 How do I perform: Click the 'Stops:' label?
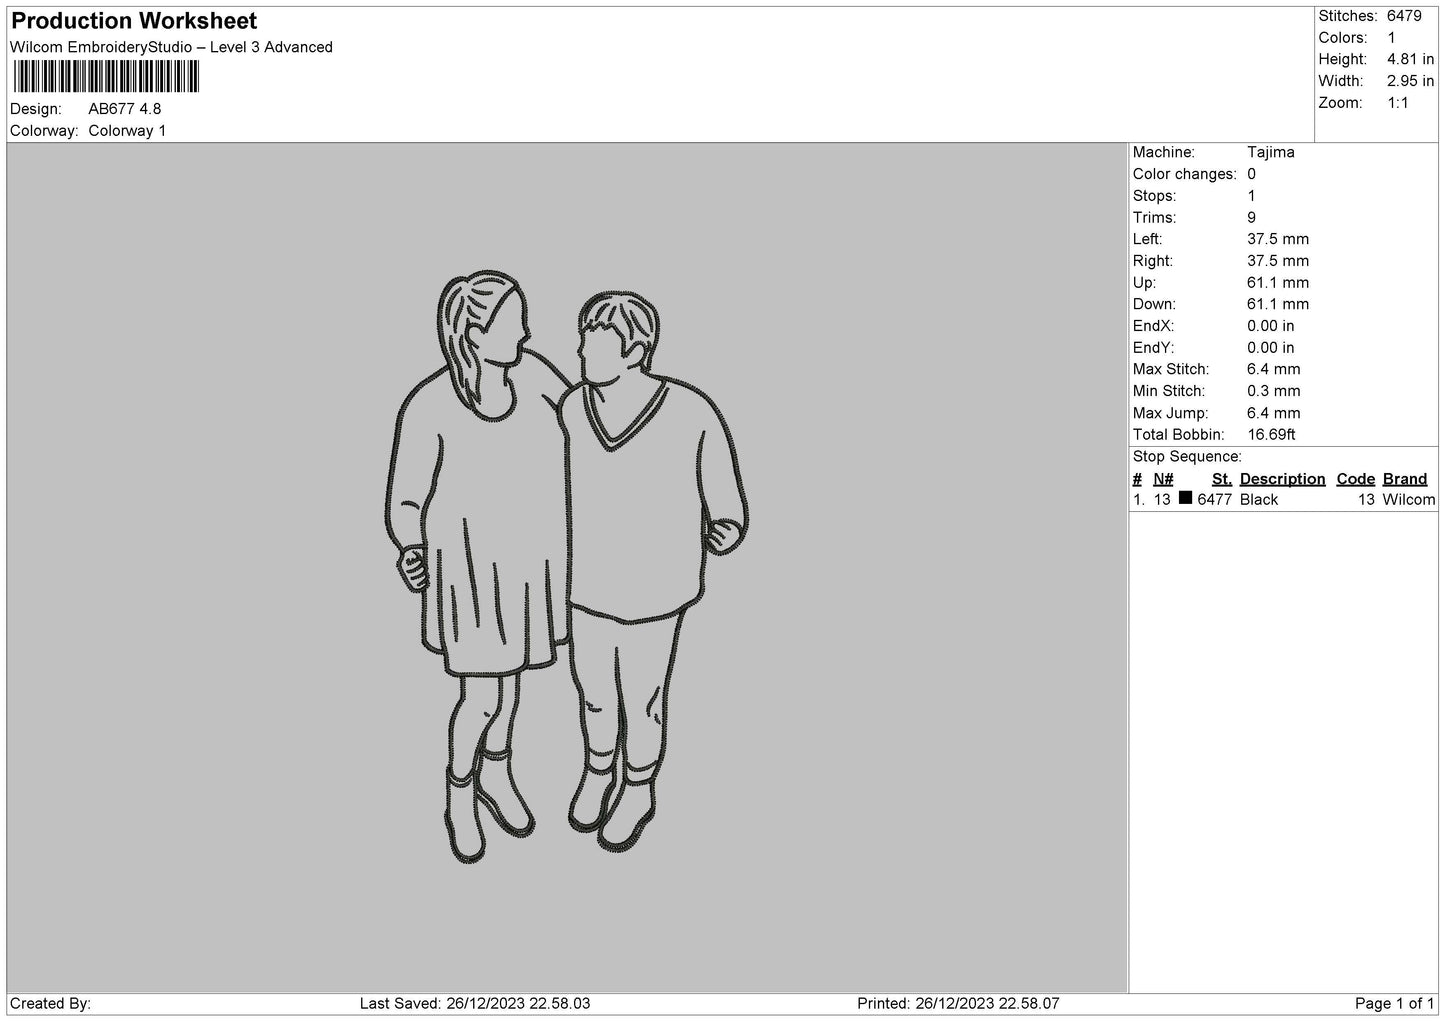click(1155, 196)
